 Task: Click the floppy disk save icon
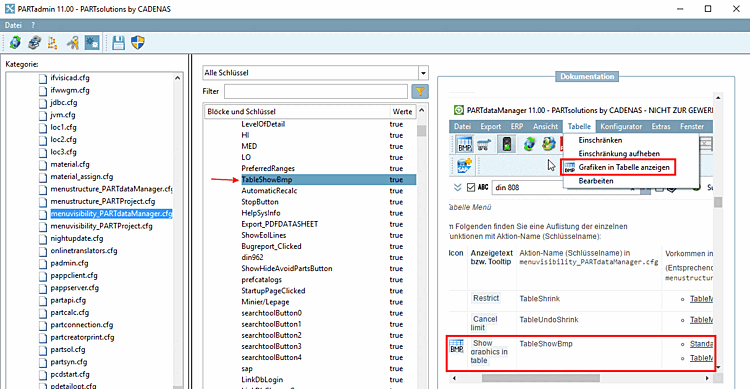(118, 43)
